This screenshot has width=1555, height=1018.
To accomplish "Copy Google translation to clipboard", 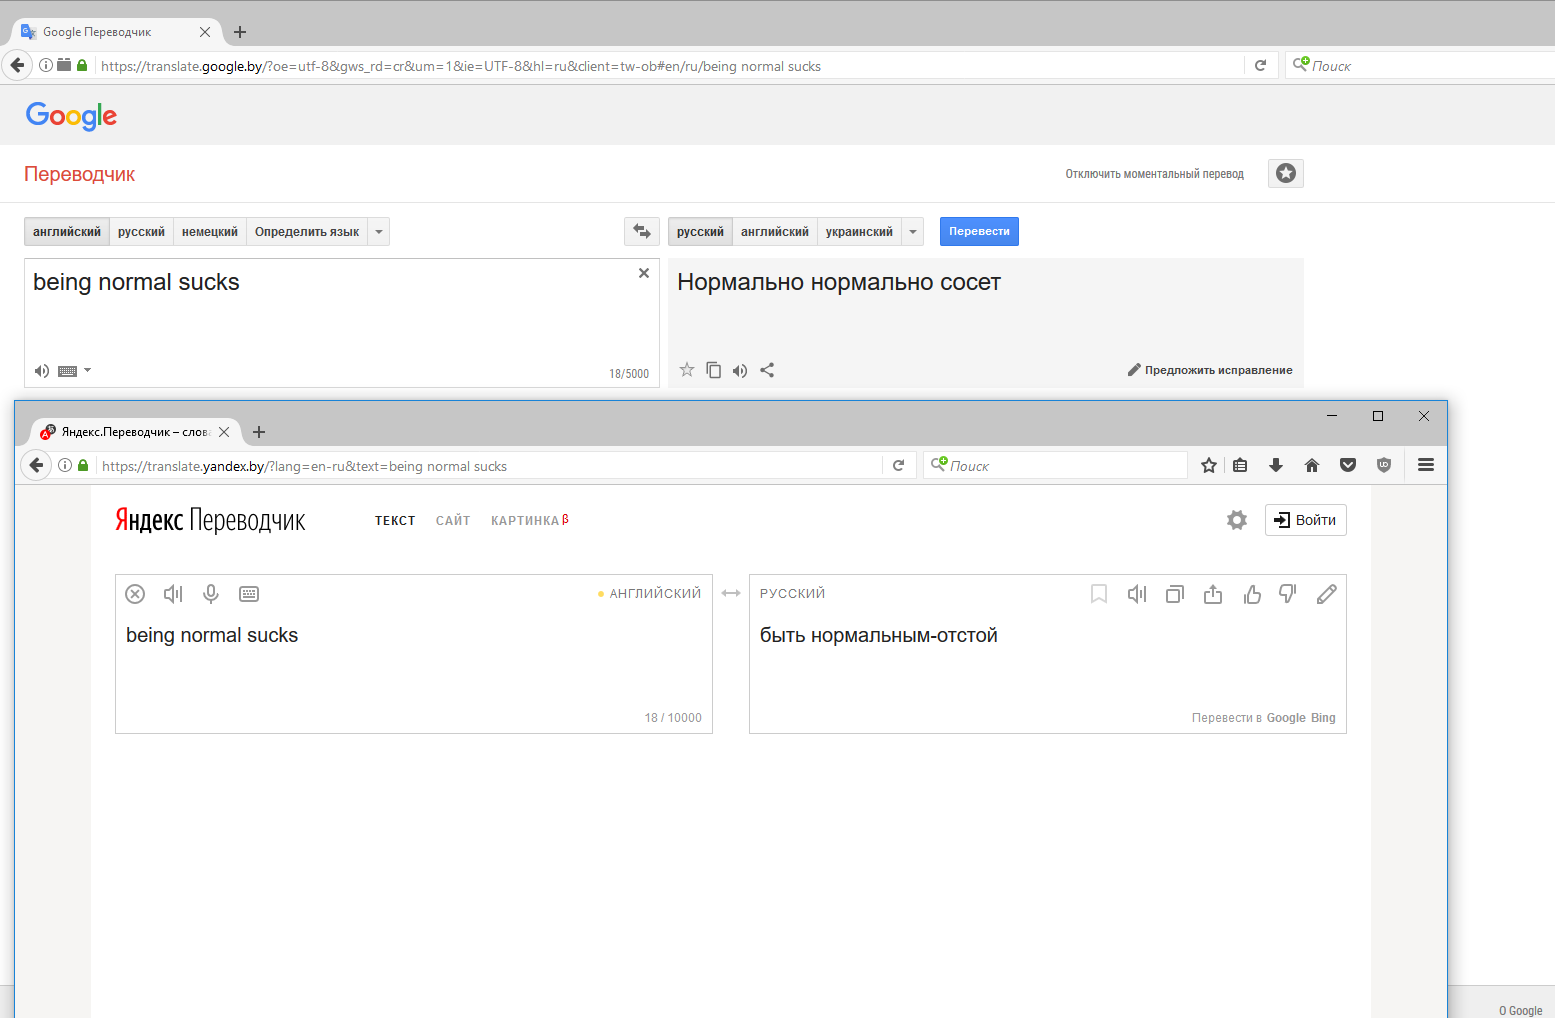I will (x=713, y=370).
